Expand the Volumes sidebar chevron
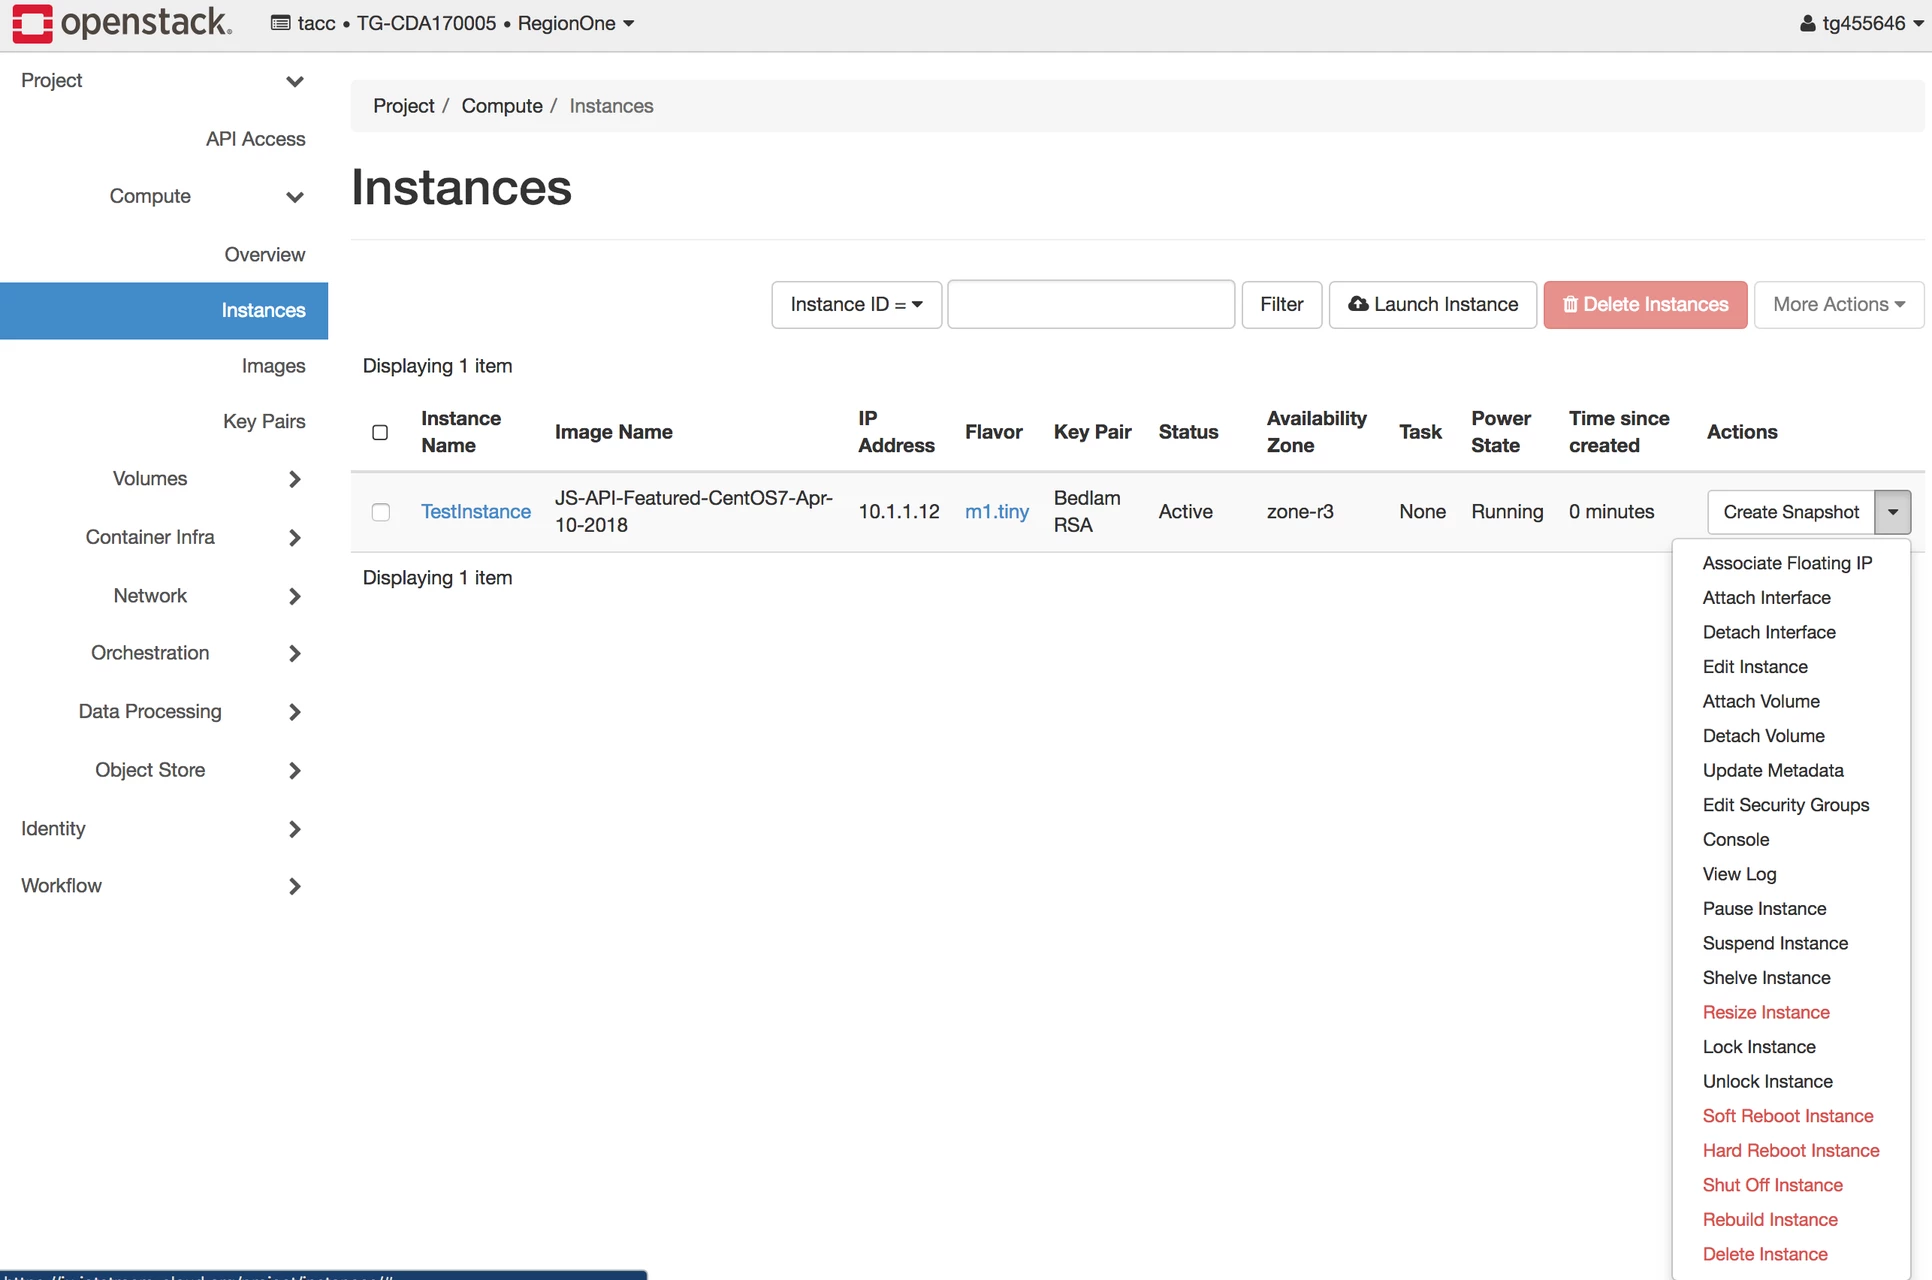1932x1280 pixels. [x=294, y=479]
